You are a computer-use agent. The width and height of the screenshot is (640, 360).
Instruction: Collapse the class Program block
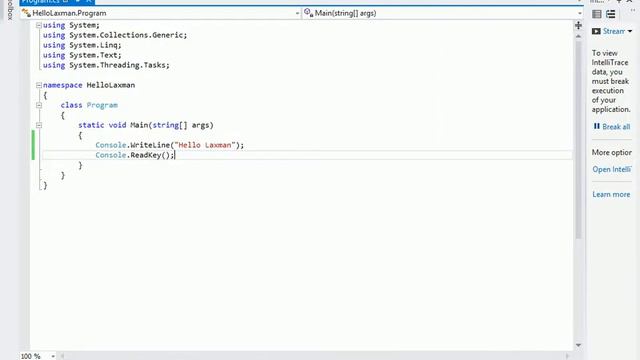click(x=39, y=105)
